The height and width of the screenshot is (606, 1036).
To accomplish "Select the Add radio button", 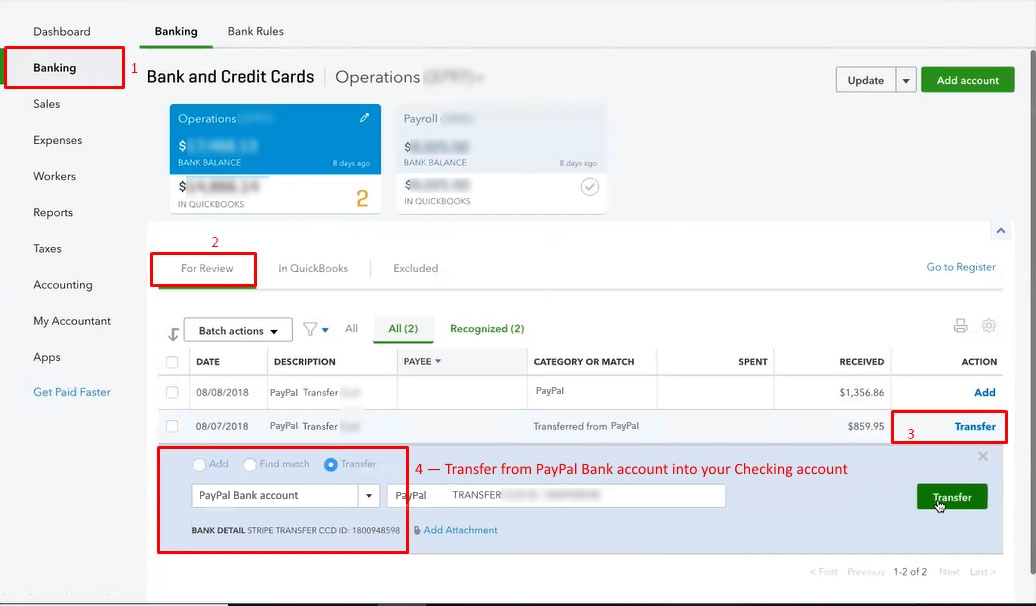I will coord(199,465).
